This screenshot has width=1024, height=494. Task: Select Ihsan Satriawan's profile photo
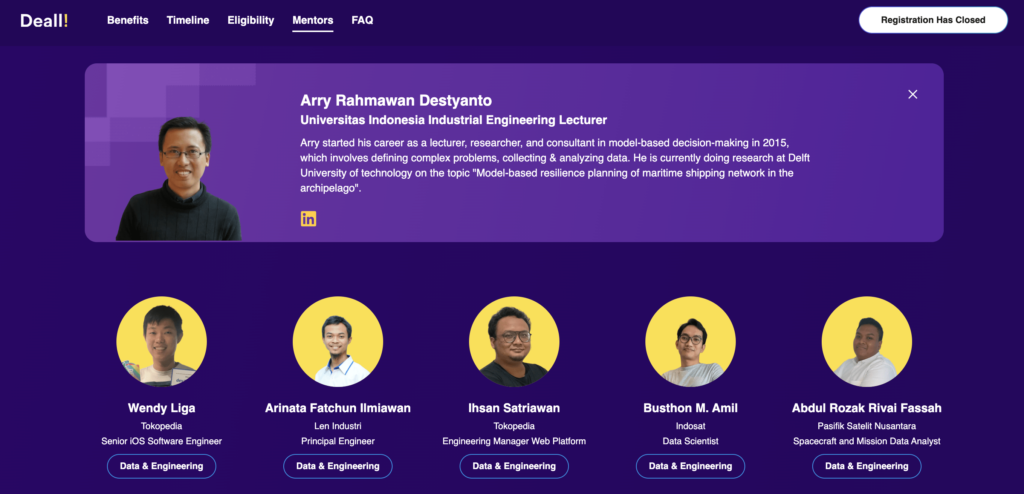click(x=514, y=342)
